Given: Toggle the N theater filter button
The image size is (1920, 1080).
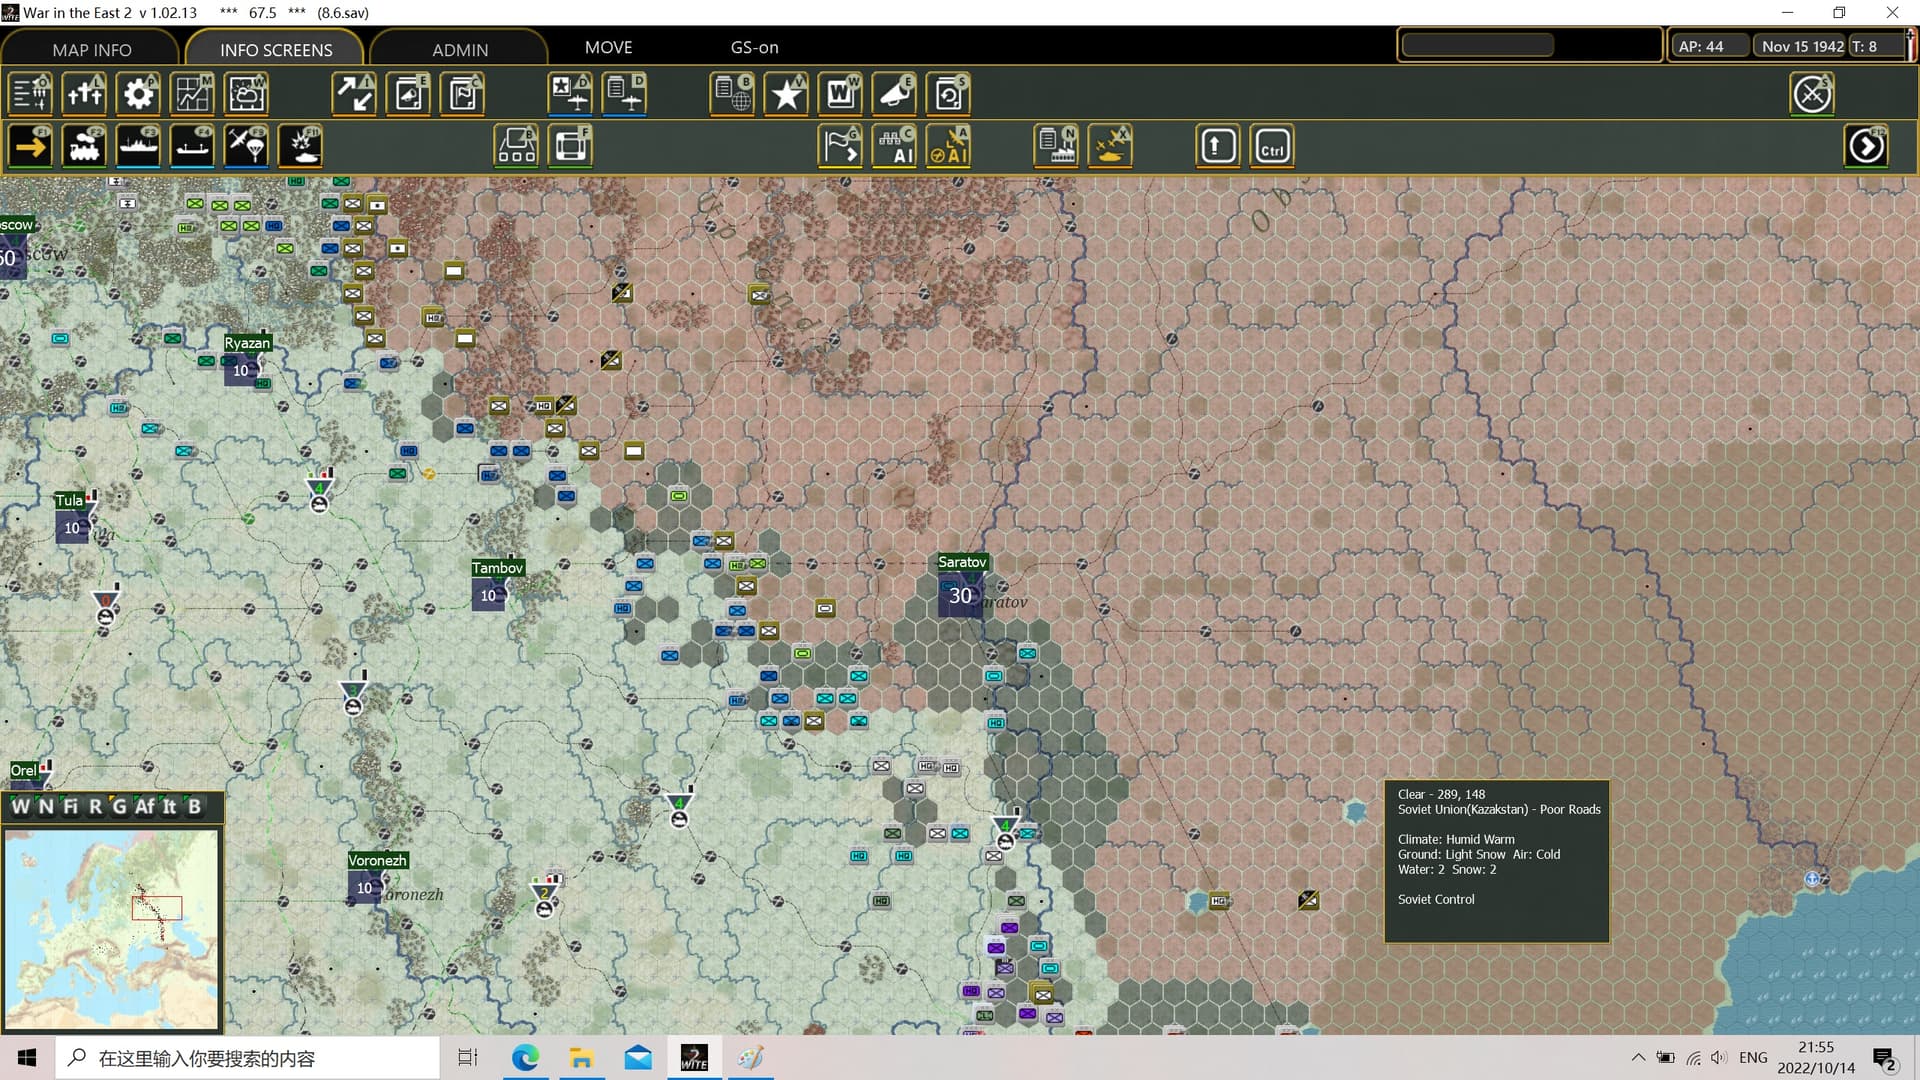Looking at the screenshot, I should click(45, 806).
